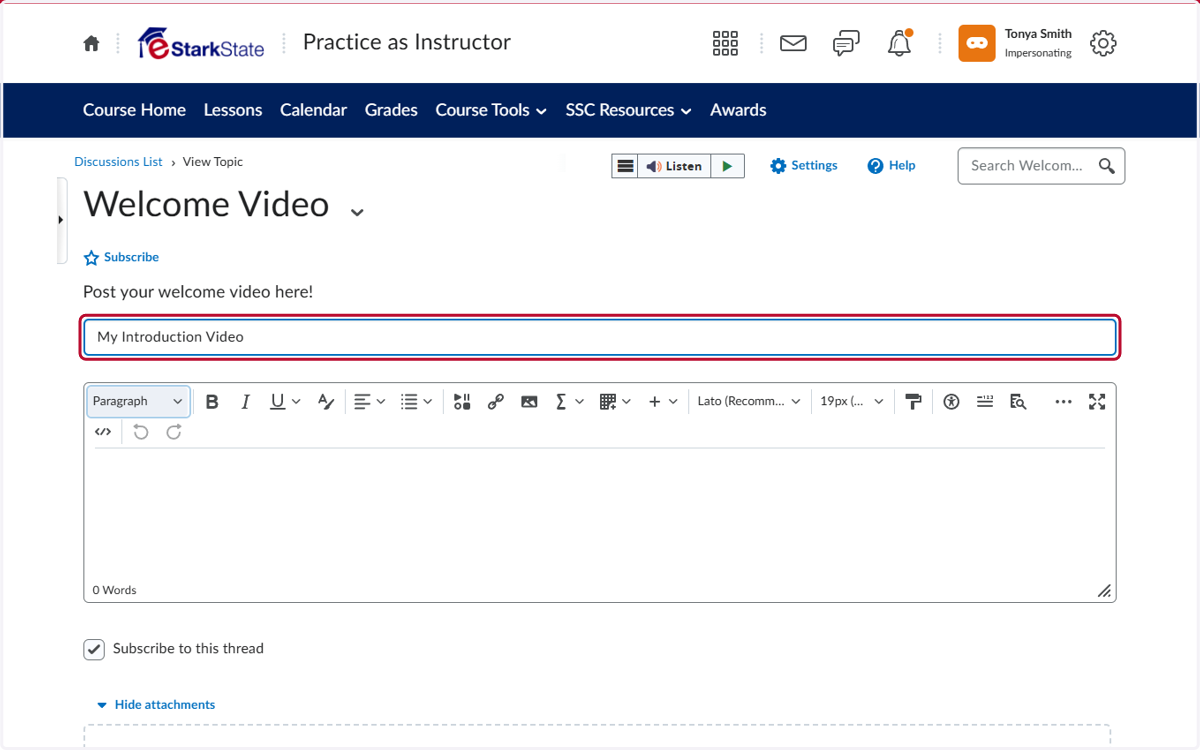Open the word count icon

coord(985,401)
